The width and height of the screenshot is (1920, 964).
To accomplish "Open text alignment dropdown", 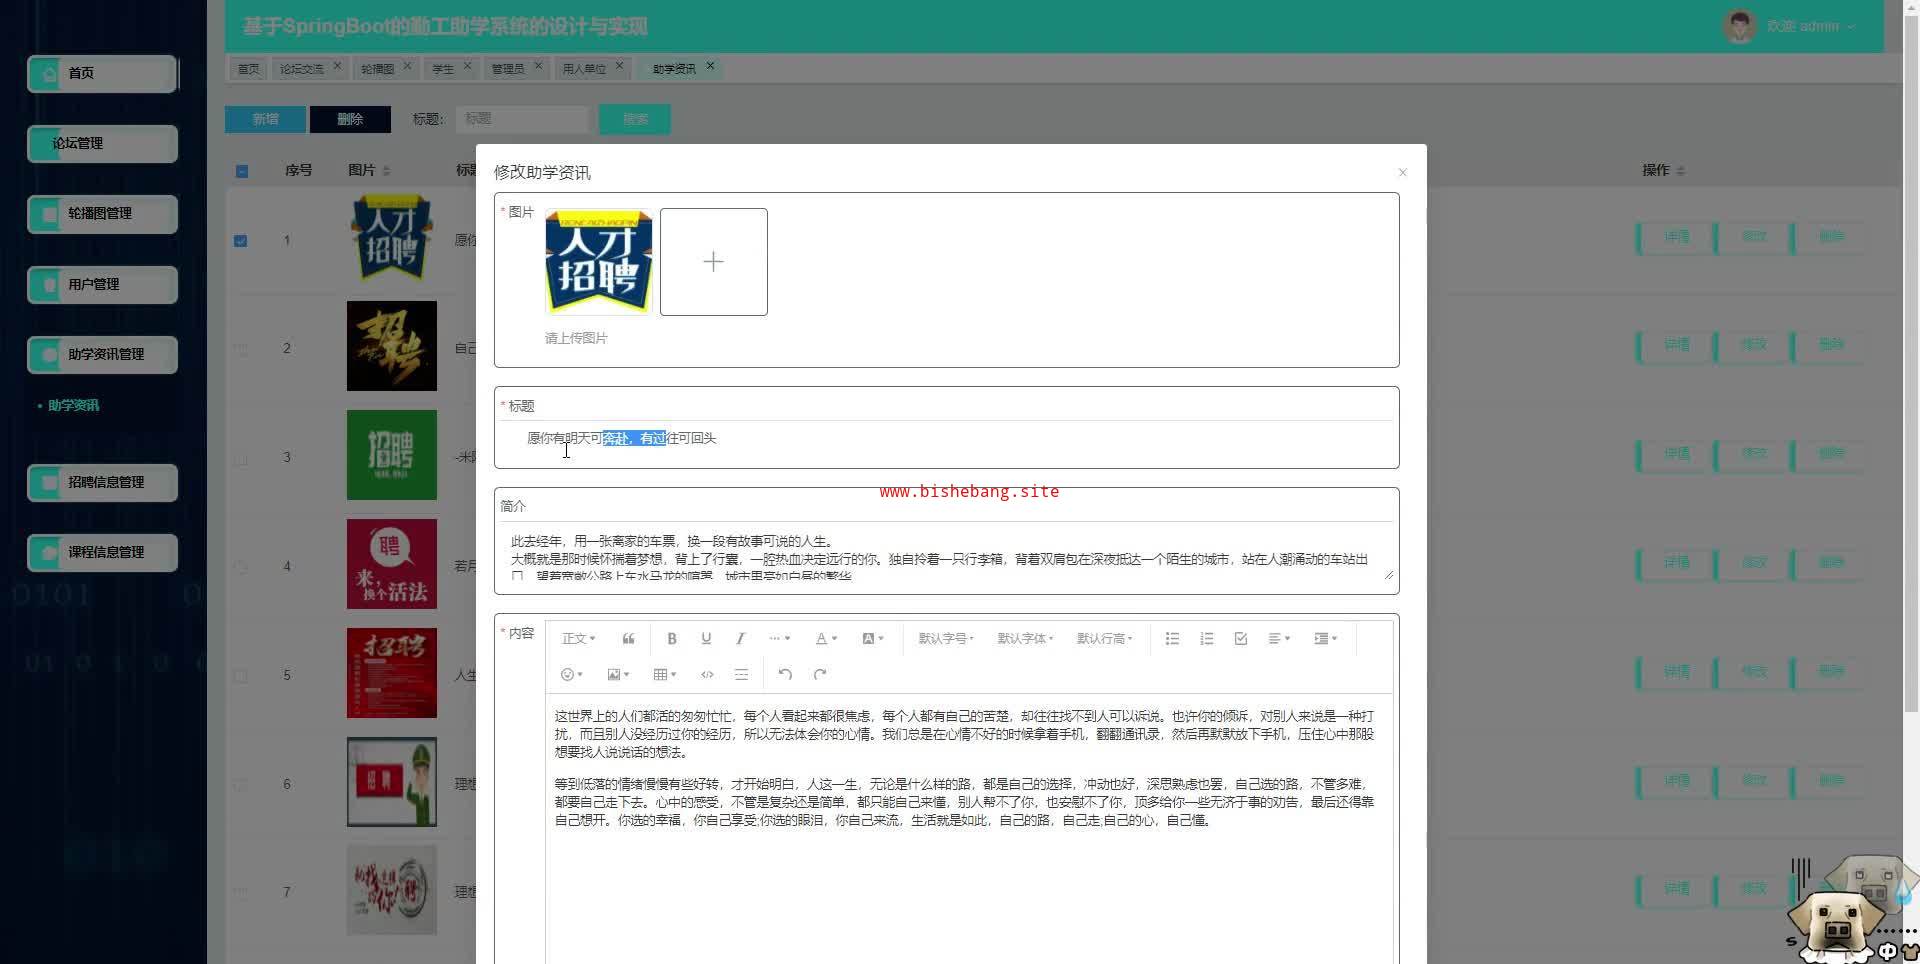I will (1279, 639).
